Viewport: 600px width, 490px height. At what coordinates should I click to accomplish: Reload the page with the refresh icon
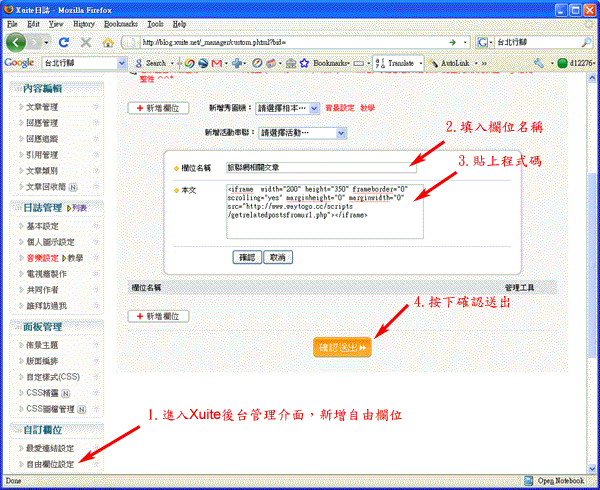[64, 43]
